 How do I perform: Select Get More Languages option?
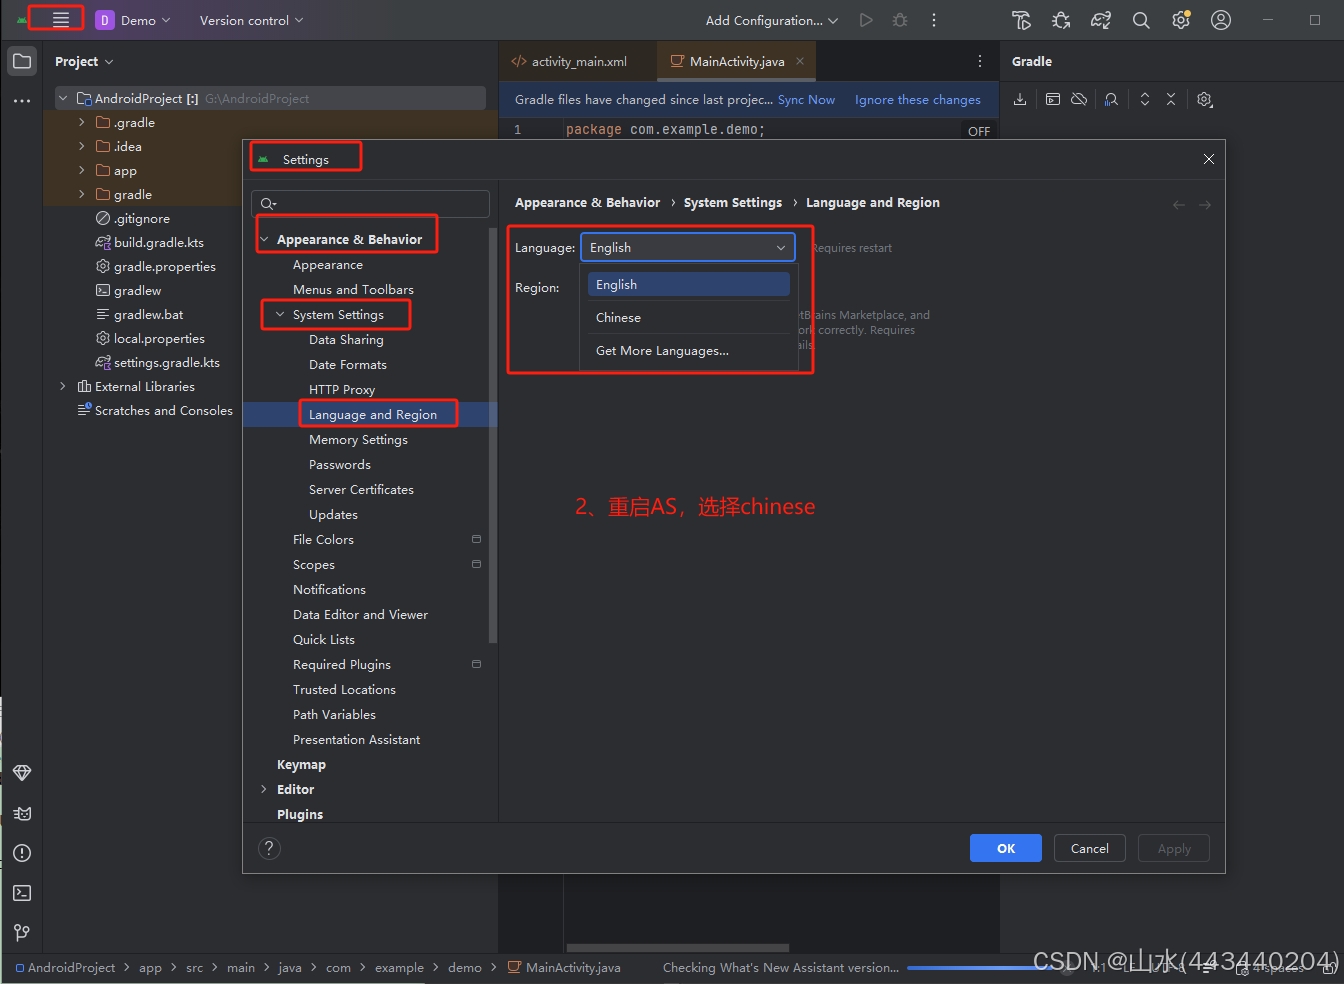(689, 351)
